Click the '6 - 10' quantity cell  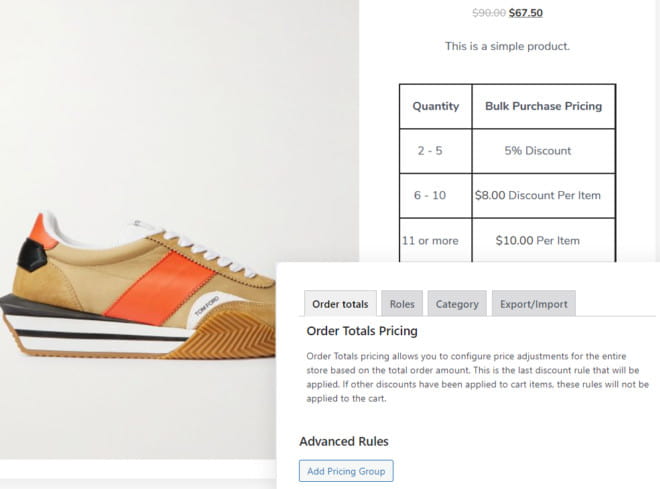pyautogui.click(x=435, y=196)
